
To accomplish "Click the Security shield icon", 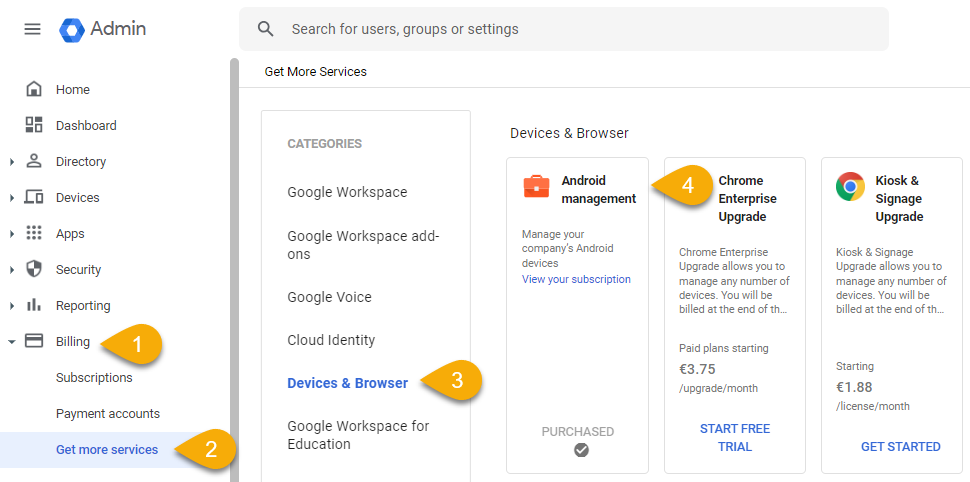I will (x=34, y=269).
